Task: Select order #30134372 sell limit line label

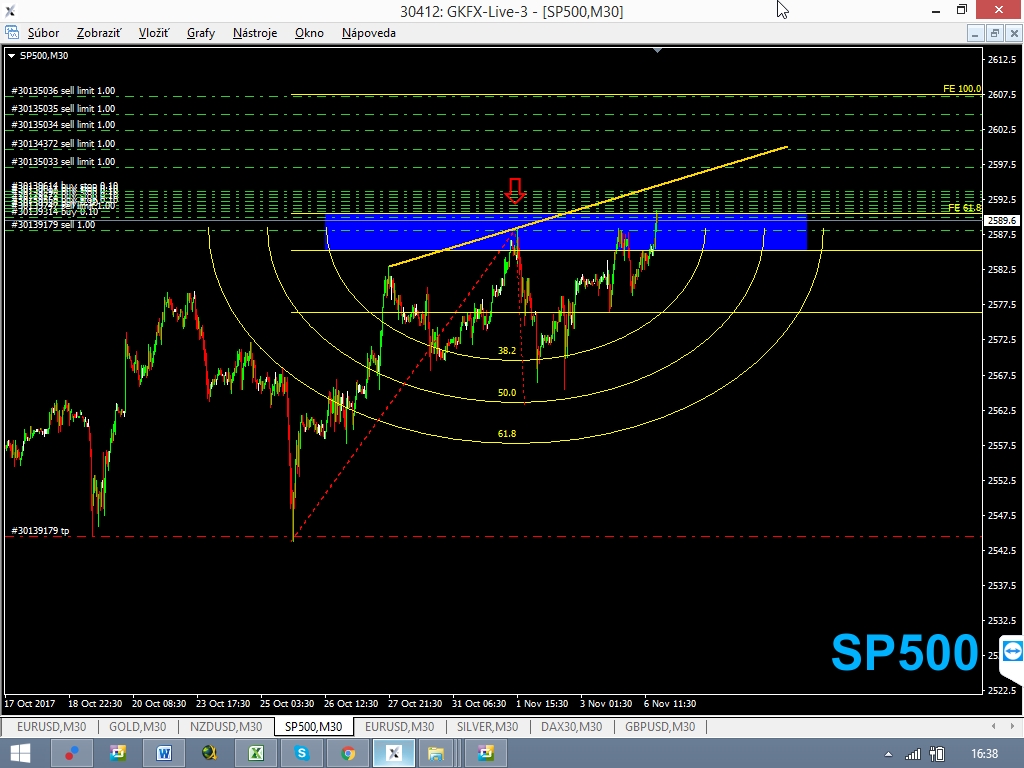Action: point(63,144)
